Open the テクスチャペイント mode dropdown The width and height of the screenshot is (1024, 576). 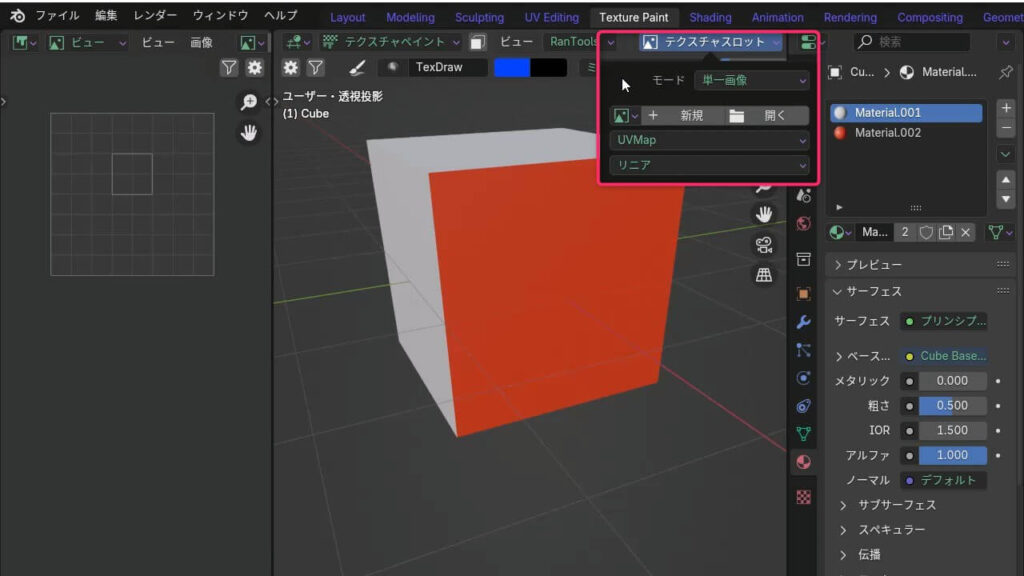click(391, 42)
